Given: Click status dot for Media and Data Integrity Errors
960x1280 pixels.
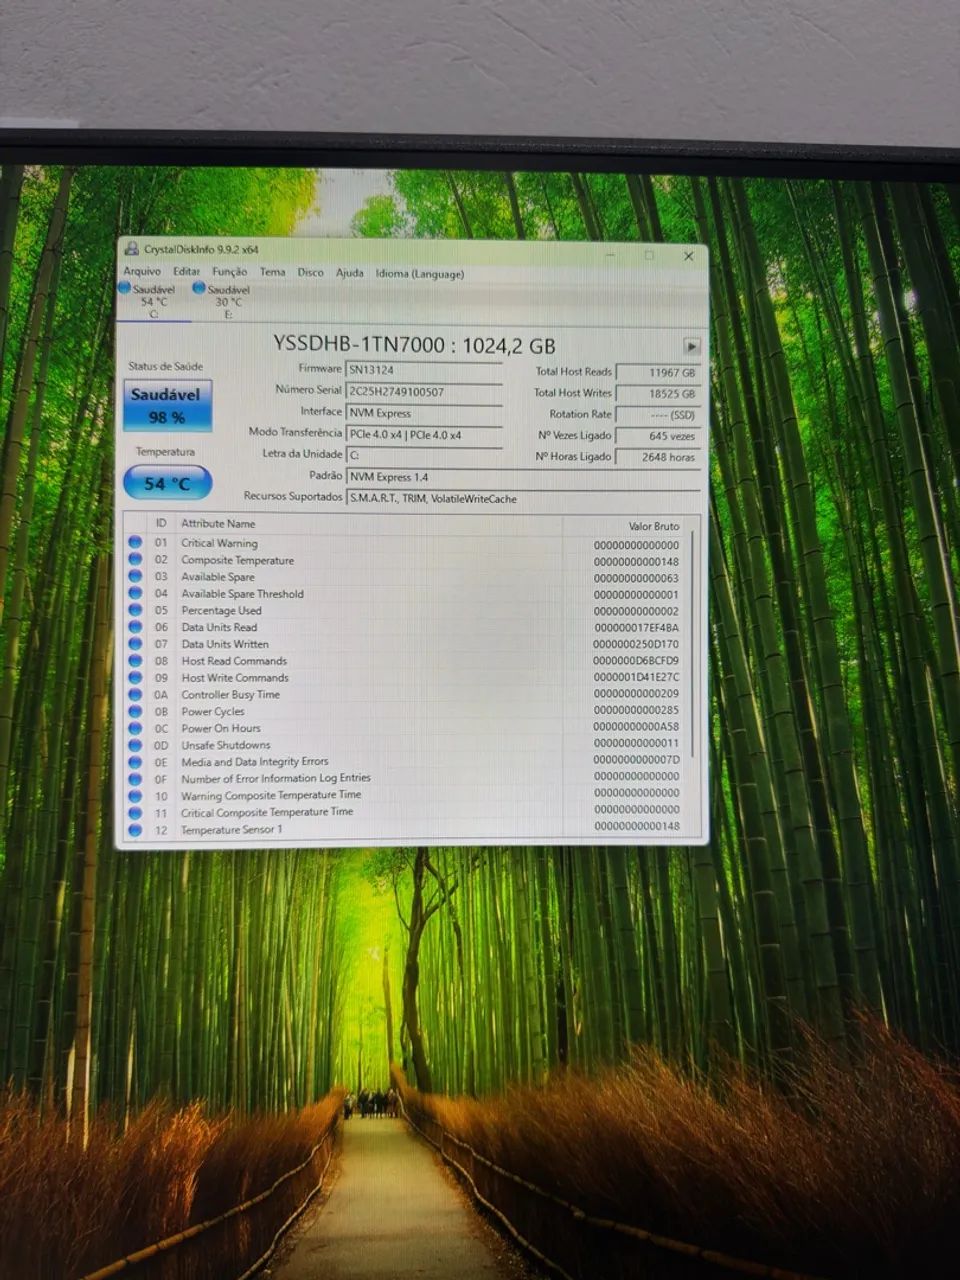Looking at the screenshot, I should pos(135,762).
